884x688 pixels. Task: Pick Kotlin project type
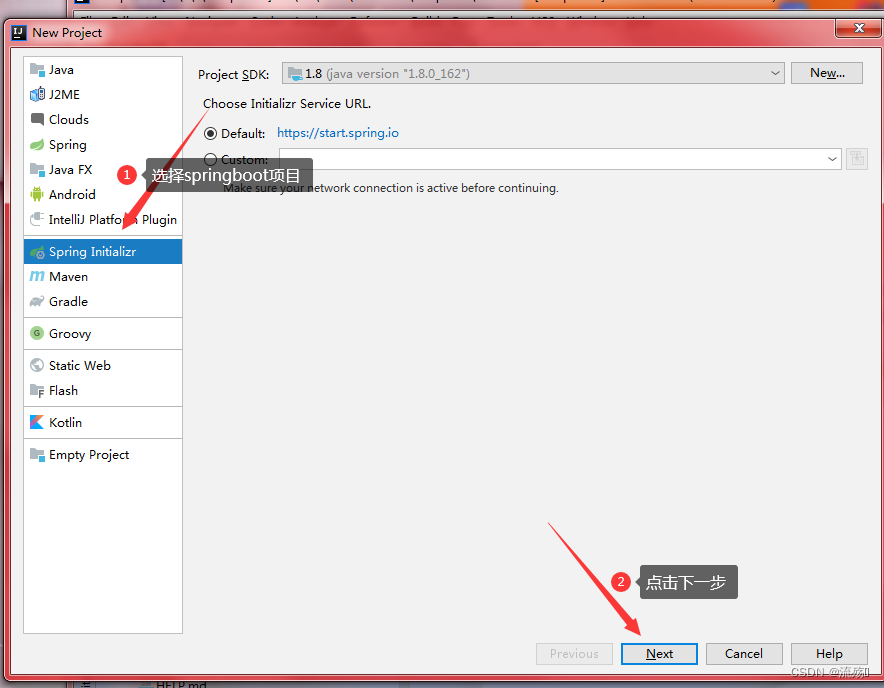click(x=103, y=422)
